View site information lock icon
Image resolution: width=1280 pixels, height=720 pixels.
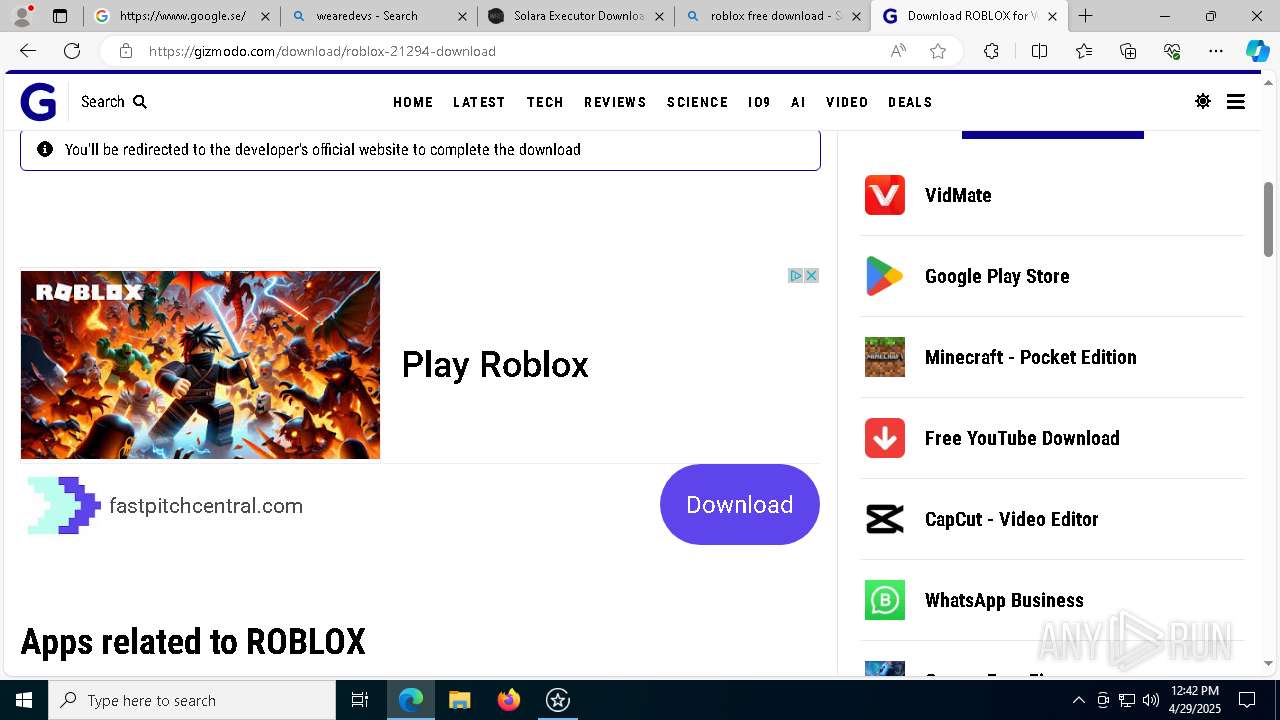tap(125, 51)
